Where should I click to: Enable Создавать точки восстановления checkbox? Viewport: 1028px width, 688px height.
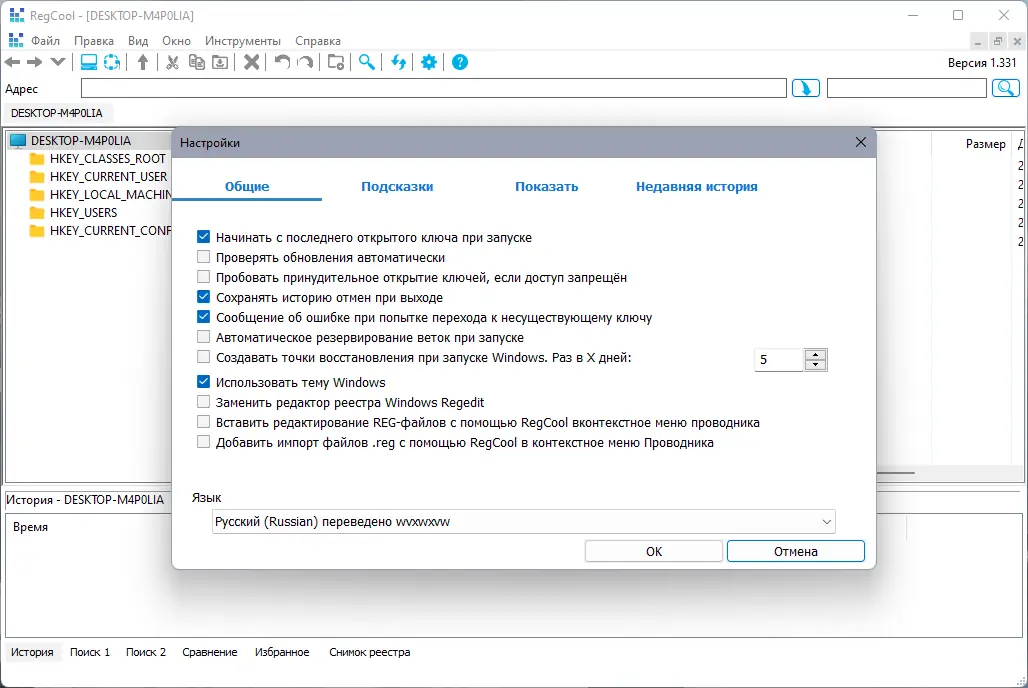pyautogui.click(x=204, y=357)
